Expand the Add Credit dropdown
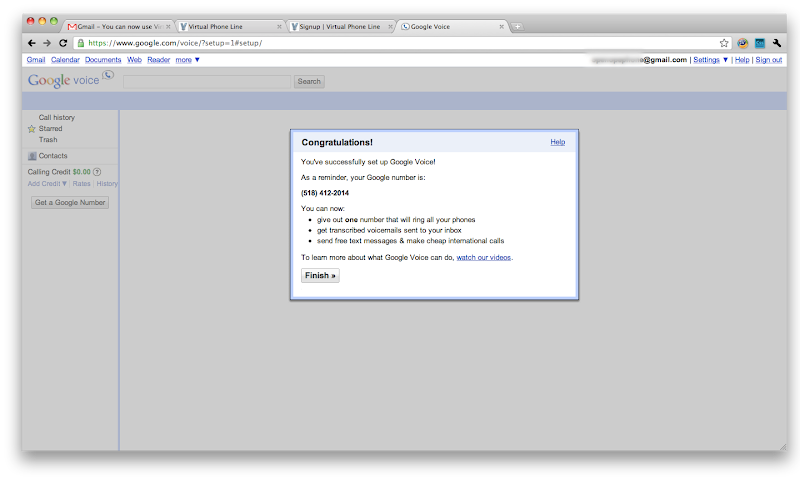 [x=47, y=184]
